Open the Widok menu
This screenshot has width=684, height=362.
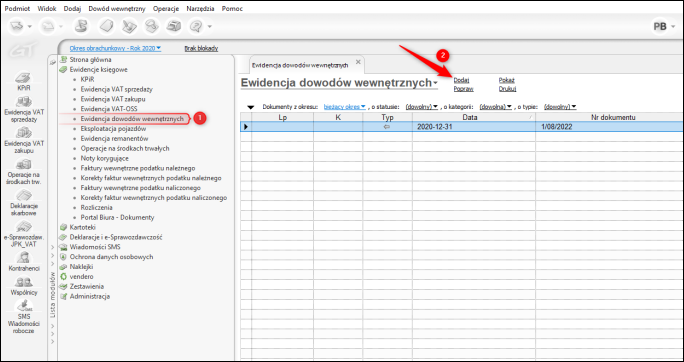click(x=47, y=9)
